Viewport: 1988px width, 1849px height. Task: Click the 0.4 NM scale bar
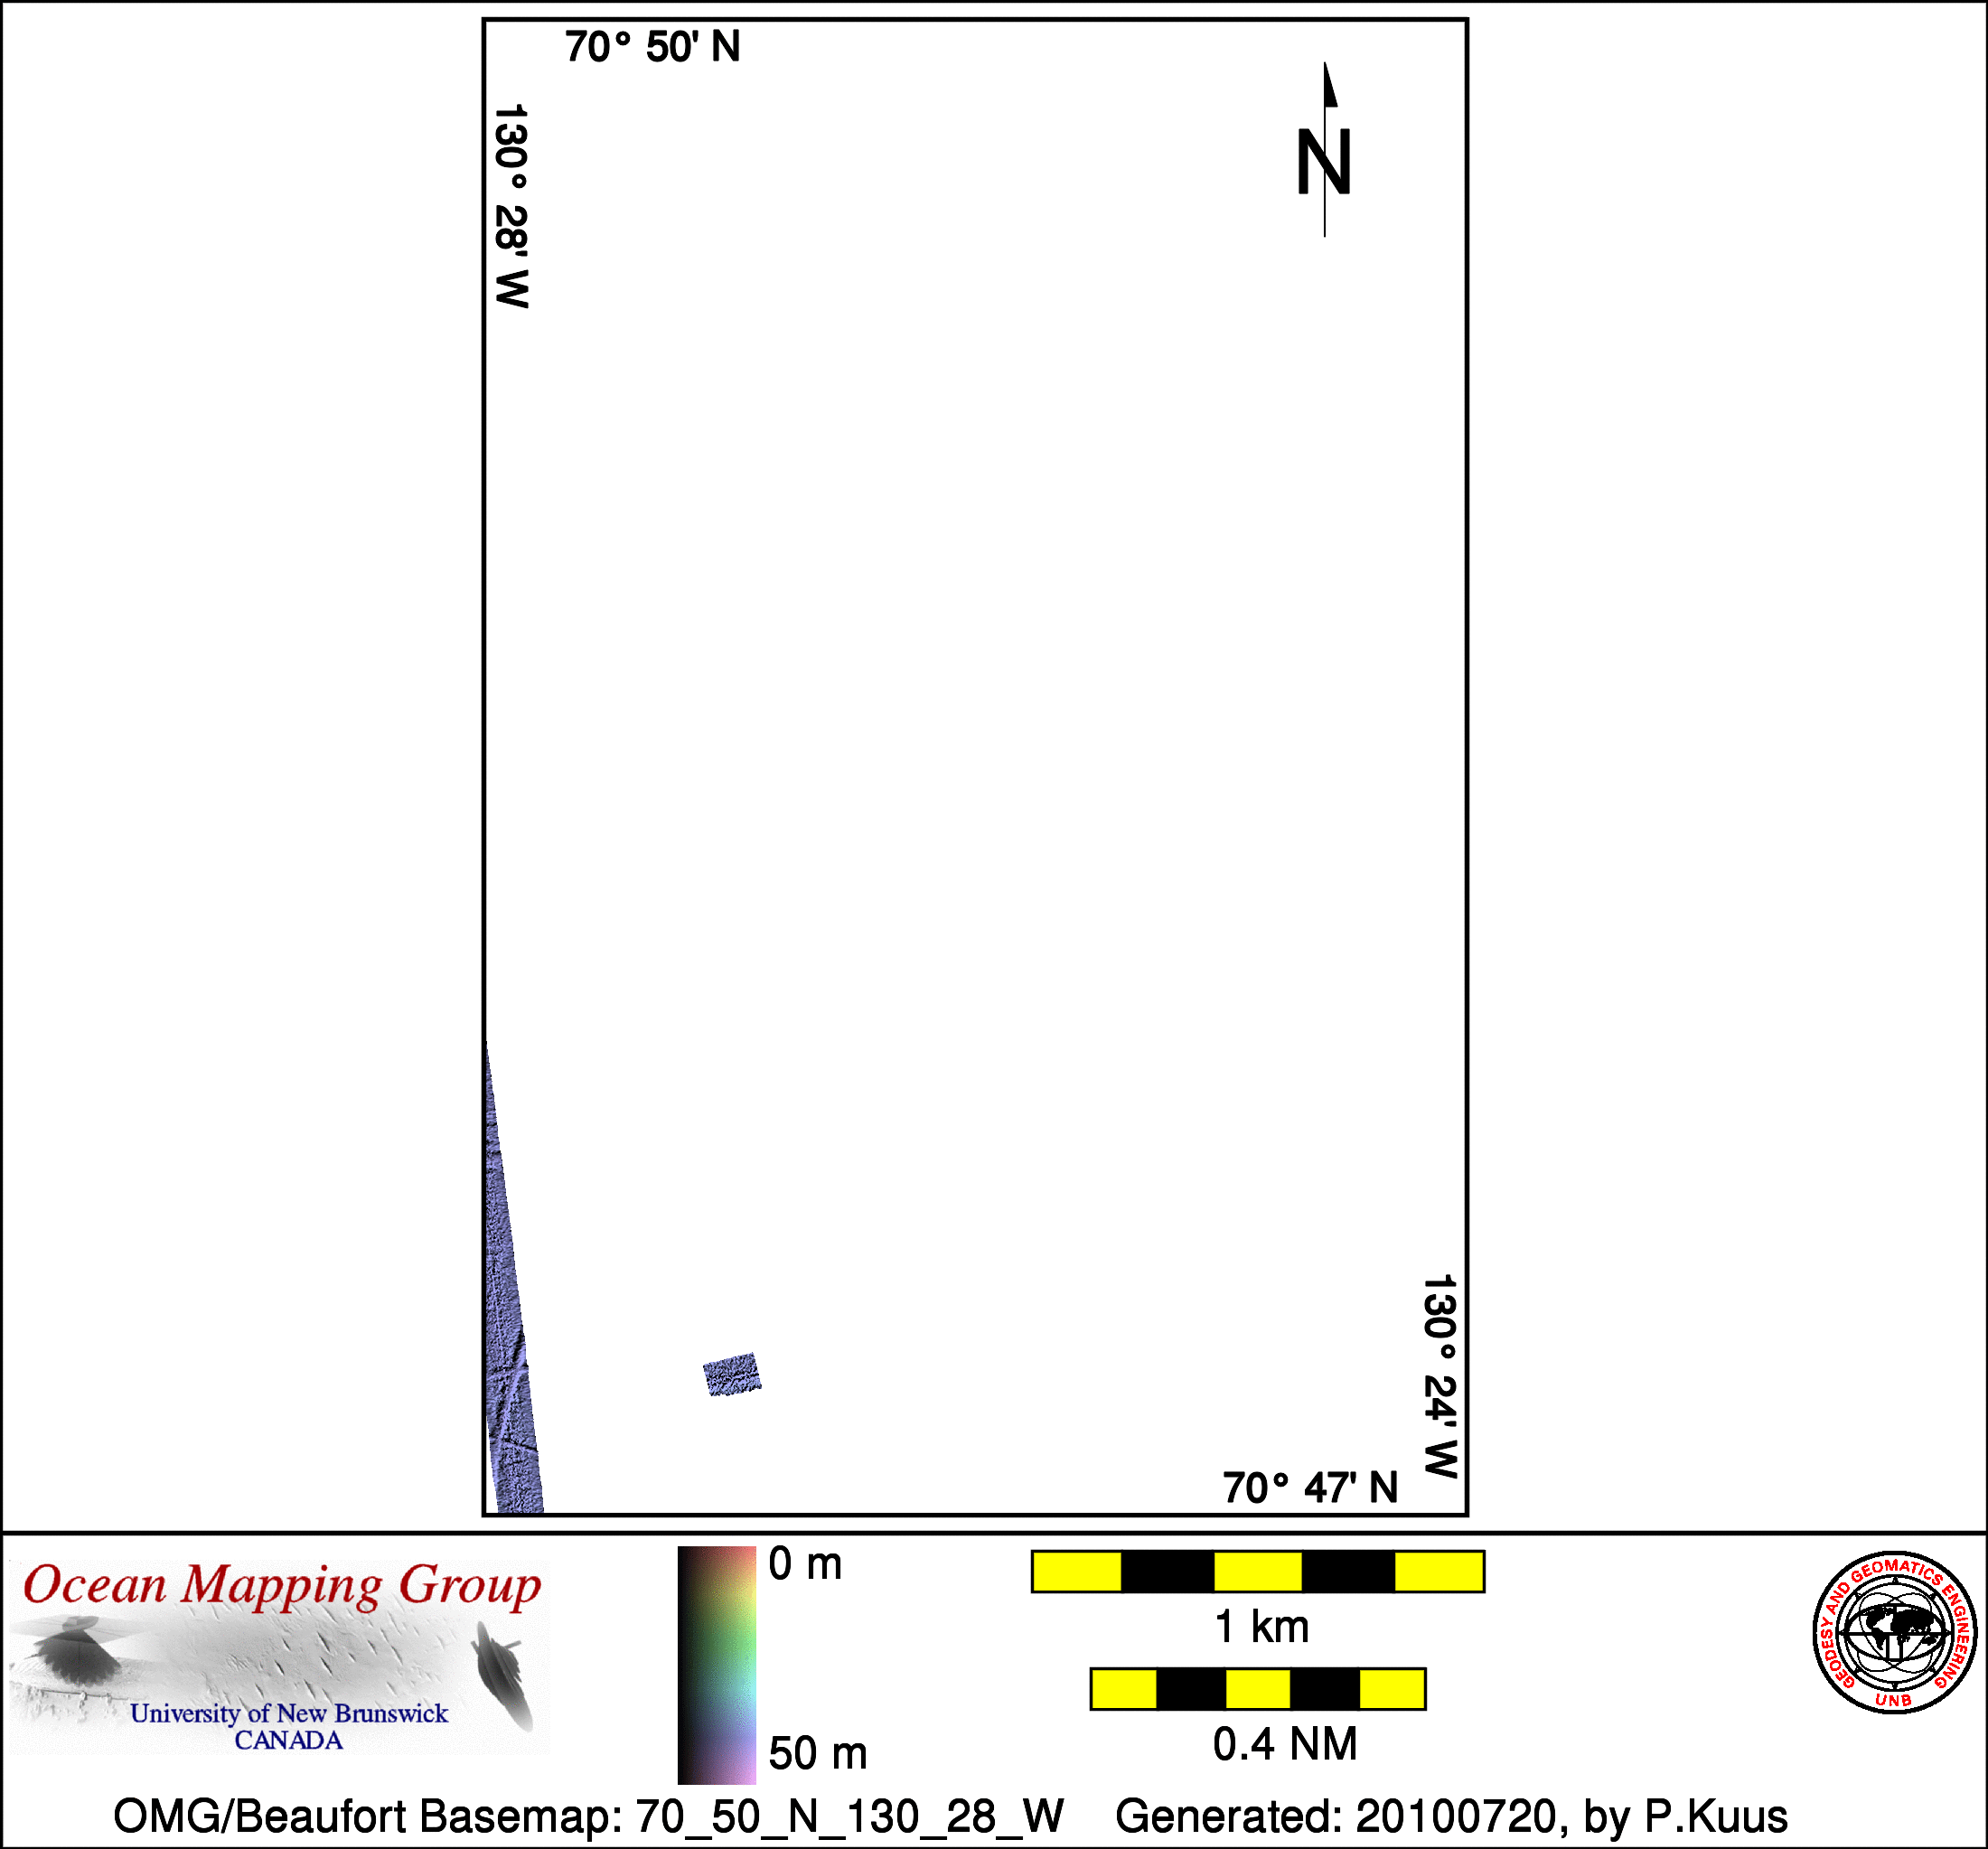coord(1257,1689)
